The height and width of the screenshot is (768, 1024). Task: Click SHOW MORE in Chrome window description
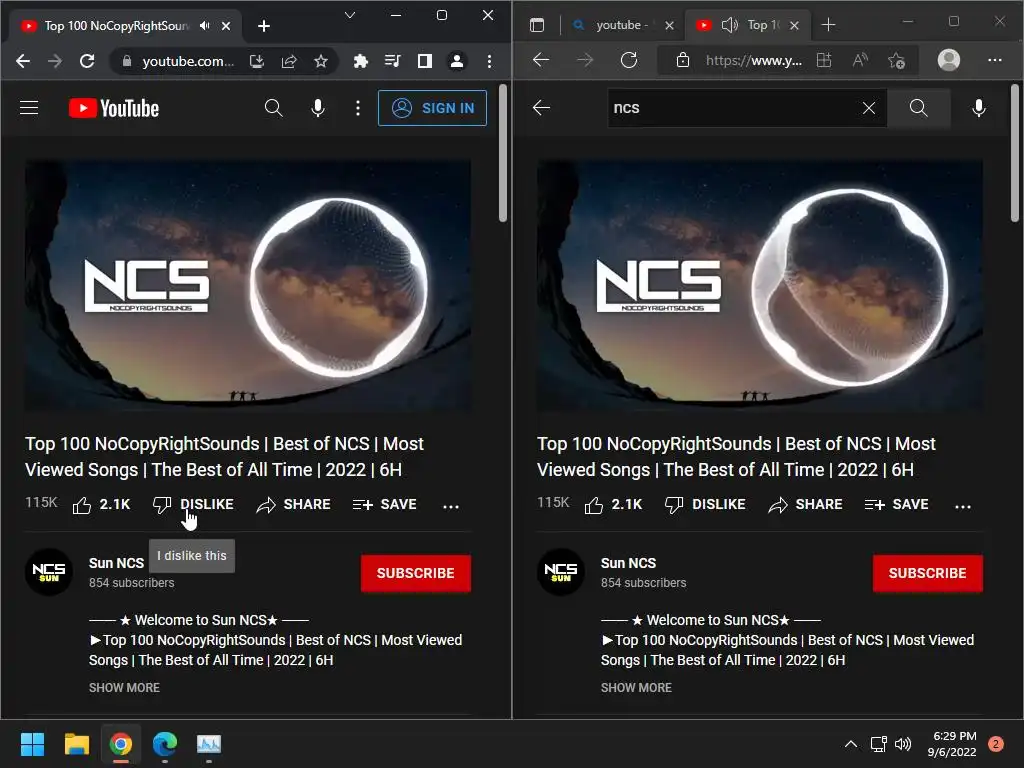pos(124,688)
